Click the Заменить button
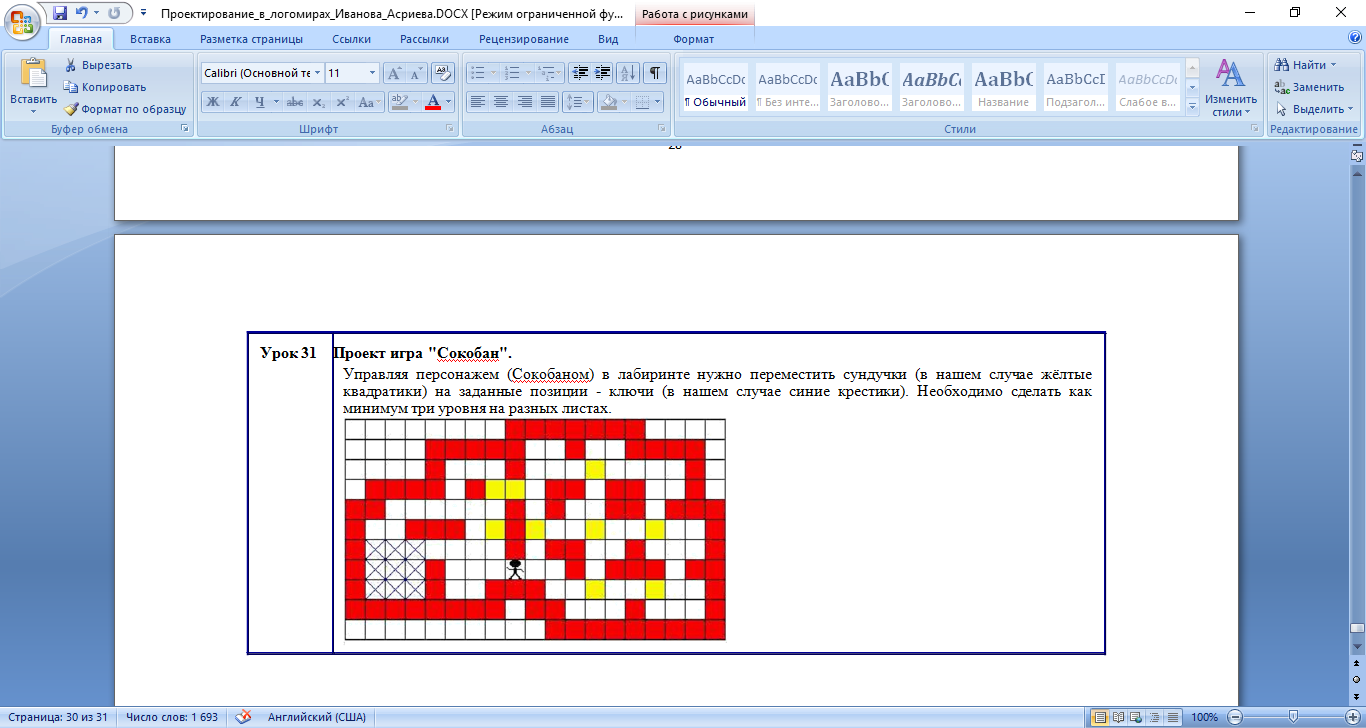This screenshot has width=1366, height=728. [x=1310, y=87]
